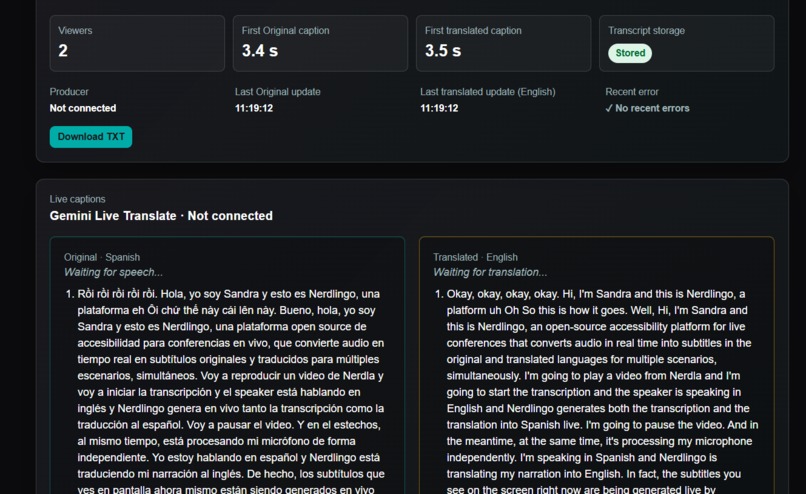Select the First Original caption card
Screen dimensions: 806x494
pyautogui.click(x=320, y=43)
